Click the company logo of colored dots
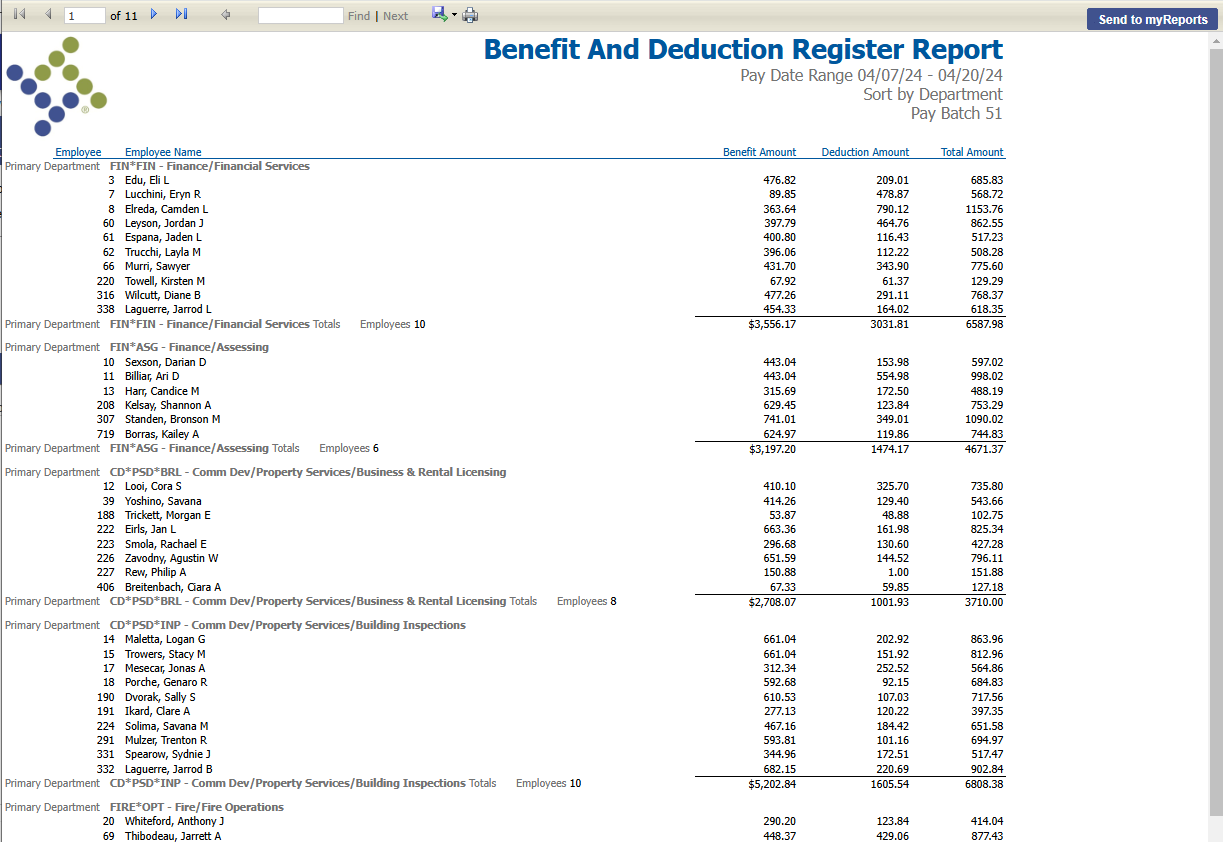This screenshot has height=842, width=1223. tap(56, 86)
